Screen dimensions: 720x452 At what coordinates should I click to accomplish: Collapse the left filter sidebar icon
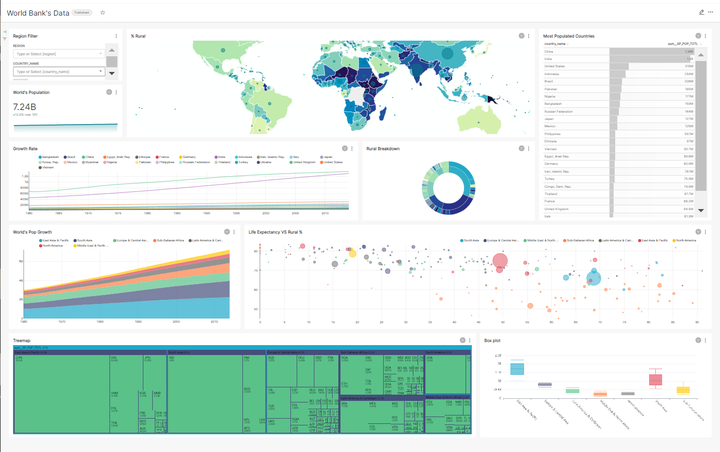[5, 32]
